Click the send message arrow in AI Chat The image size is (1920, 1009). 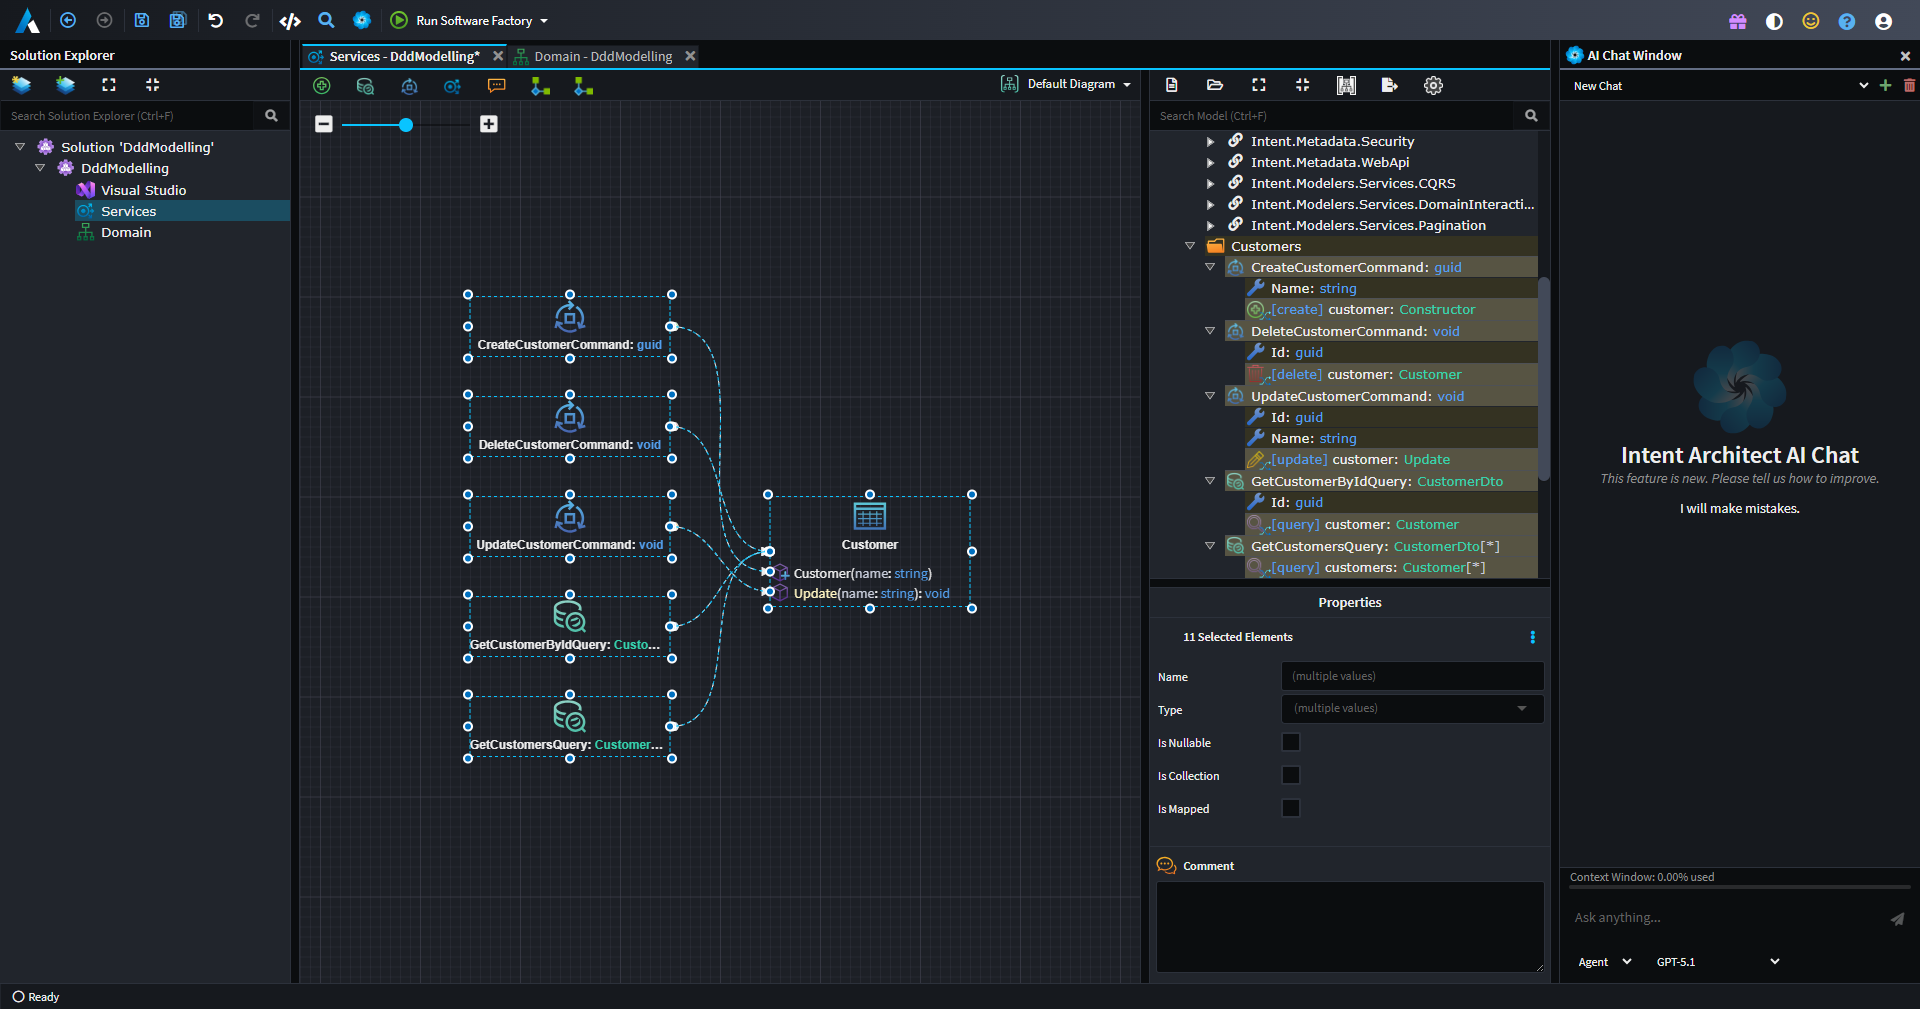[x=1897, y=918]
